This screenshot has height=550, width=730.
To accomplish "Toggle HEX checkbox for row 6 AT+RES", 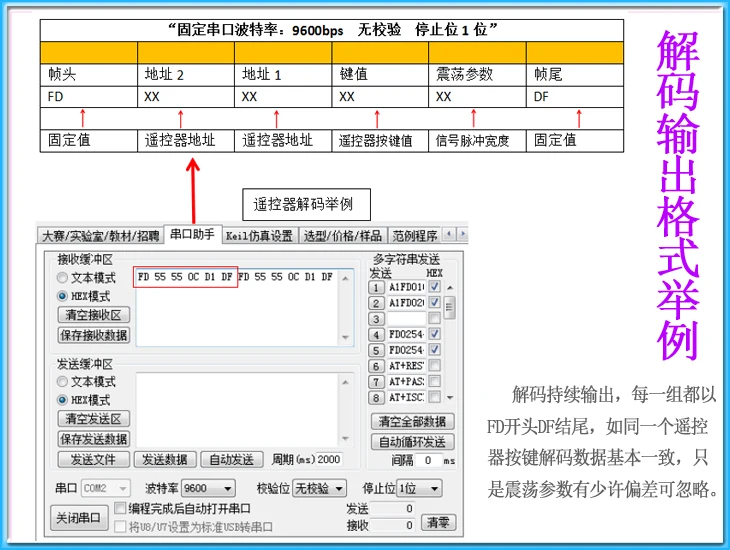I will (434, 365).
